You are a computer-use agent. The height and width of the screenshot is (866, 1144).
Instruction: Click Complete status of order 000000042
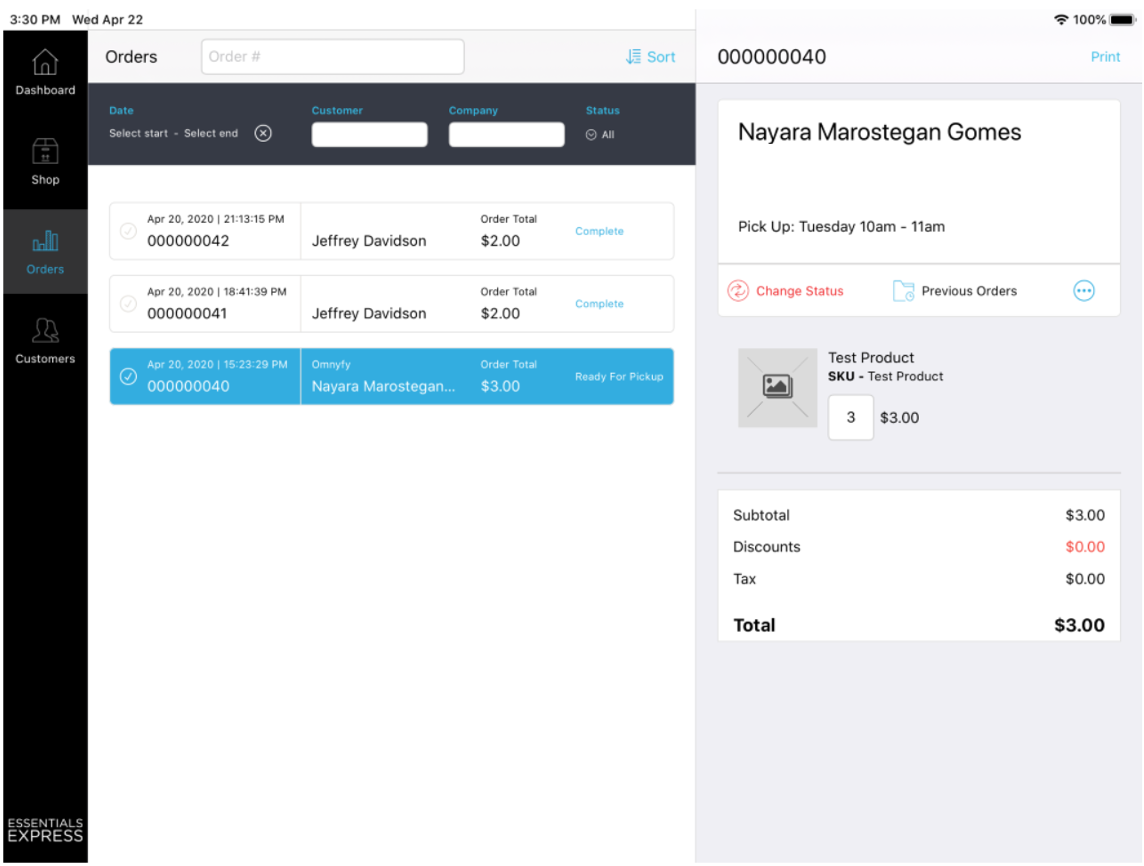tap(599, 231)
